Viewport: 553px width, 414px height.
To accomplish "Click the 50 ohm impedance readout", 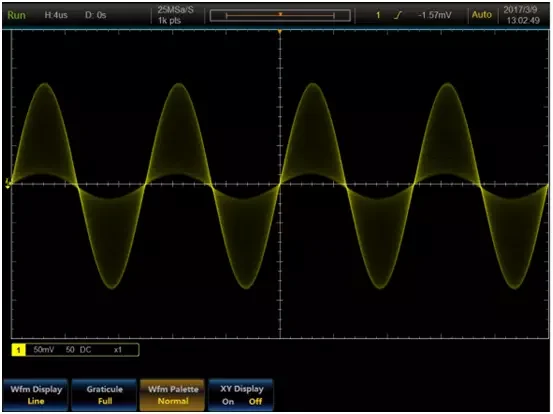I will coord(70,350).
